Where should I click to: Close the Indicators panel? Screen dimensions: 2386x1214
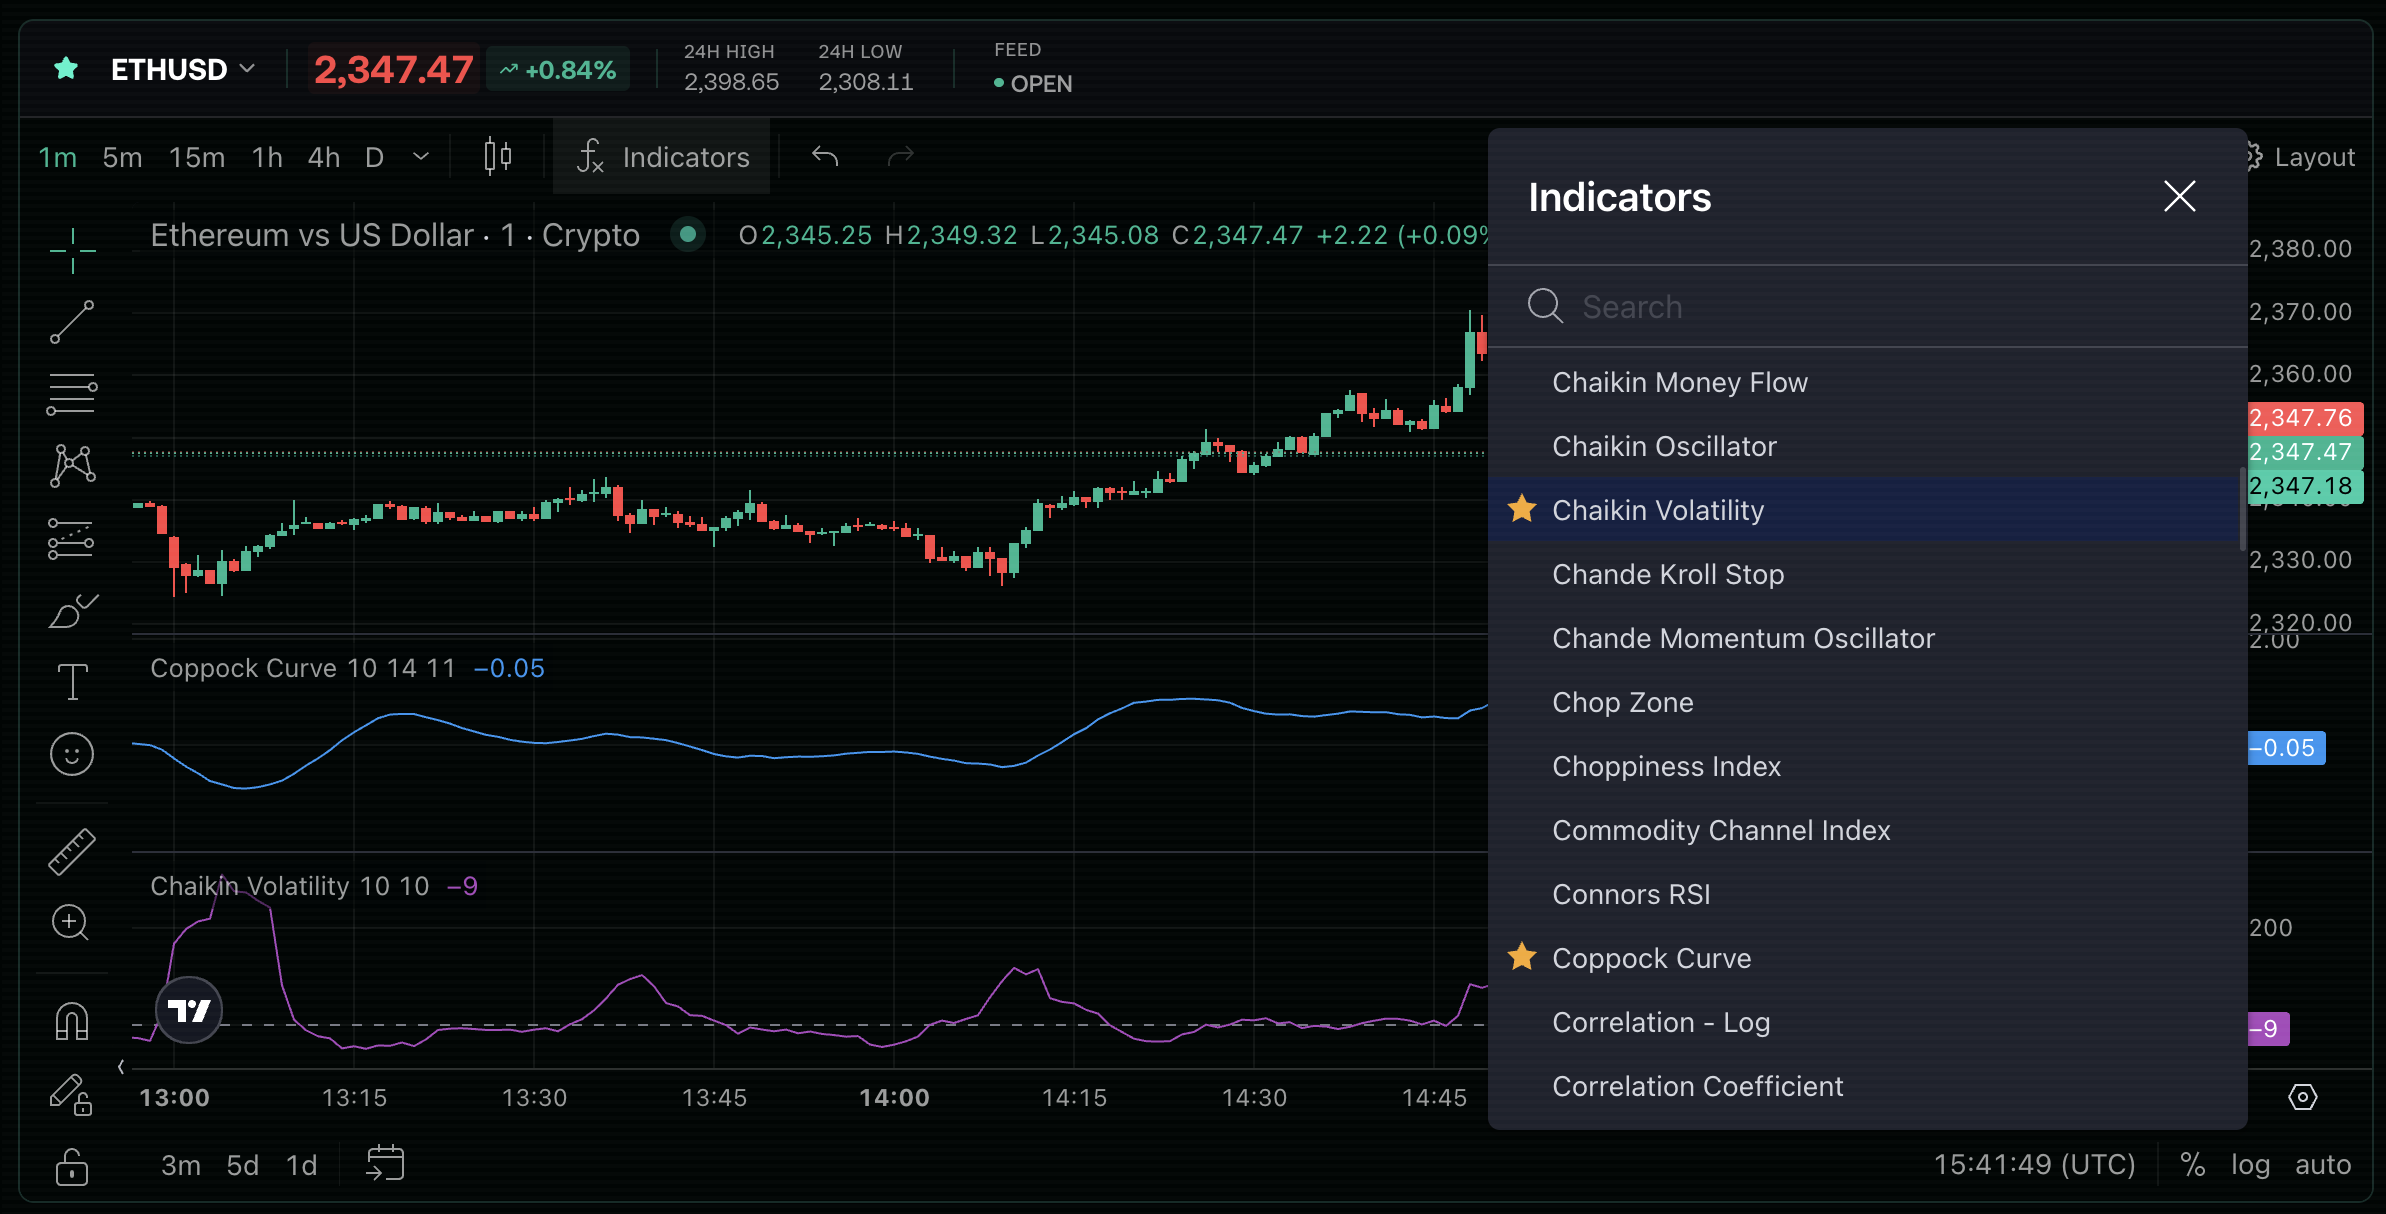pyautogui.click(x=2180, y=196)
